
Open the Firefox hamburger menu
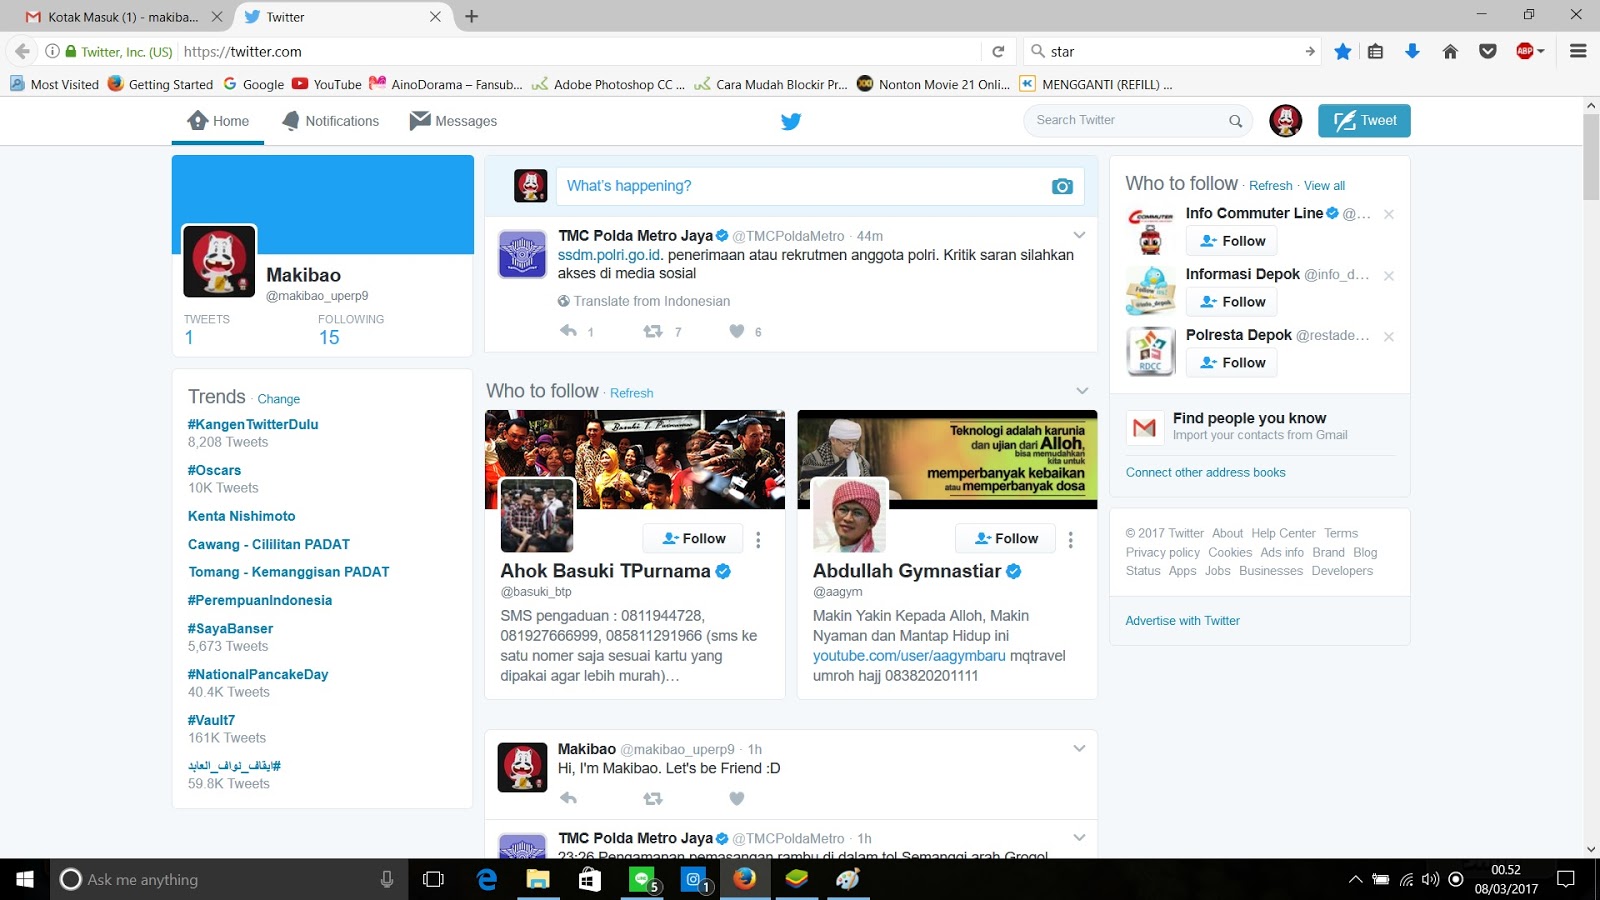click(x=1578, y=51)
